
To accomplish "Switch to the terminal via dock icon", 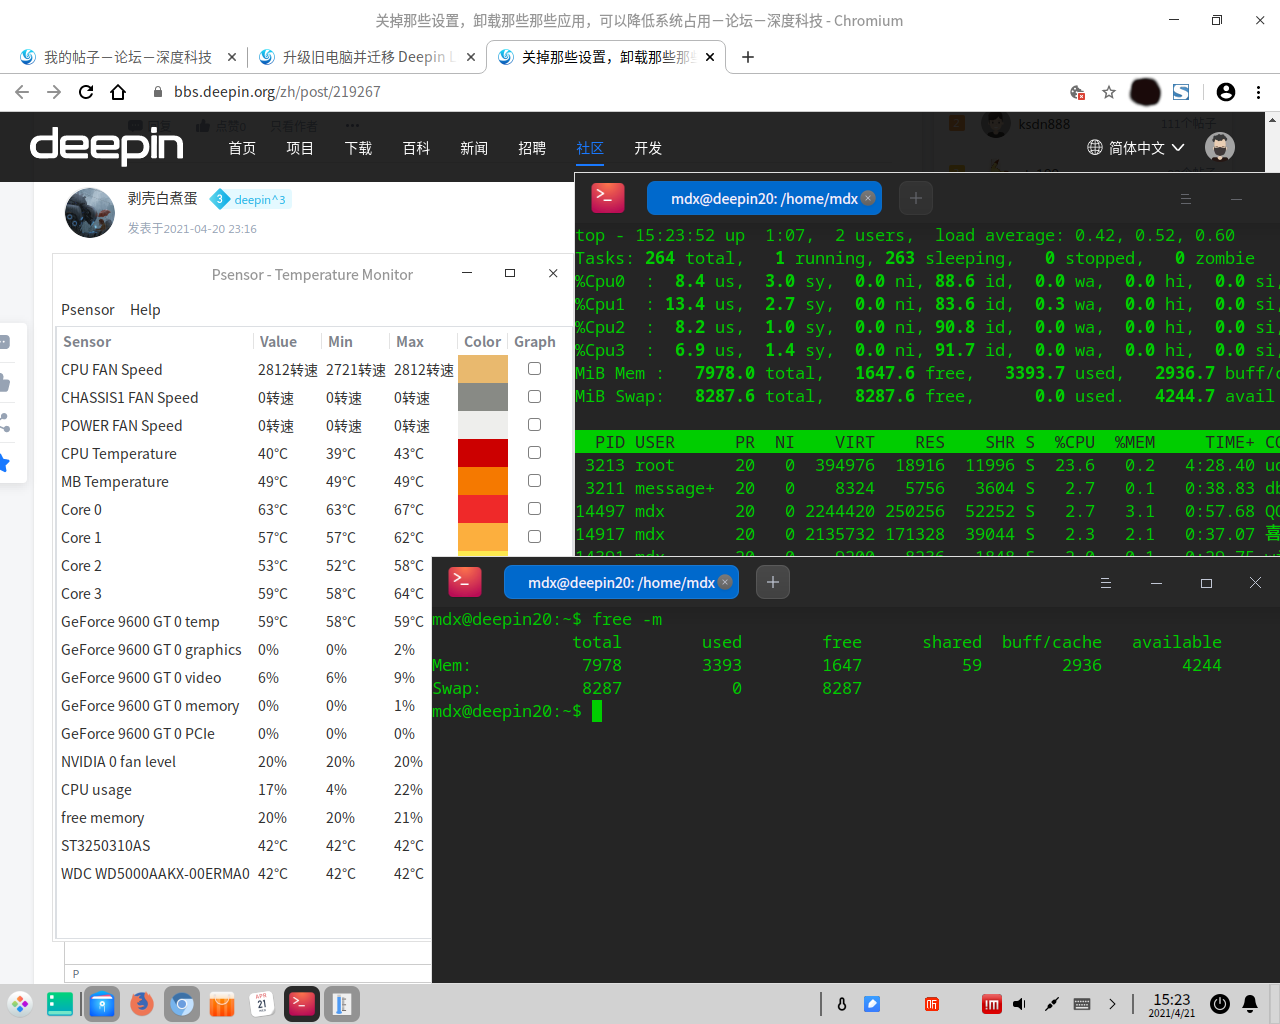I will [x=302, y=1004].
